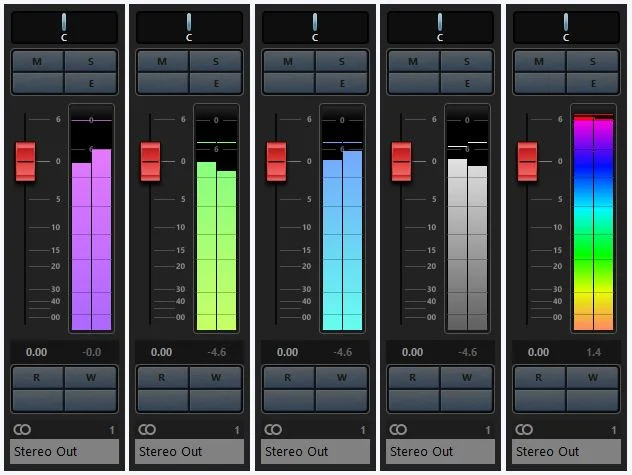Click the link icon on rainbow-meter strip

[524, 430]
